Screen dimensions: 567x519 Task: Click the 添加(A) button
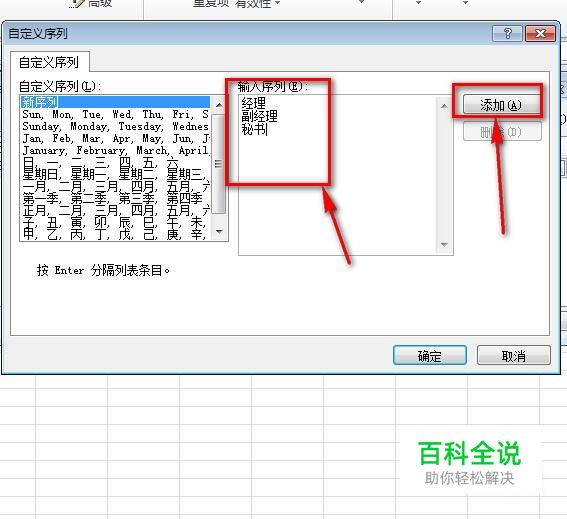[502, 105]
